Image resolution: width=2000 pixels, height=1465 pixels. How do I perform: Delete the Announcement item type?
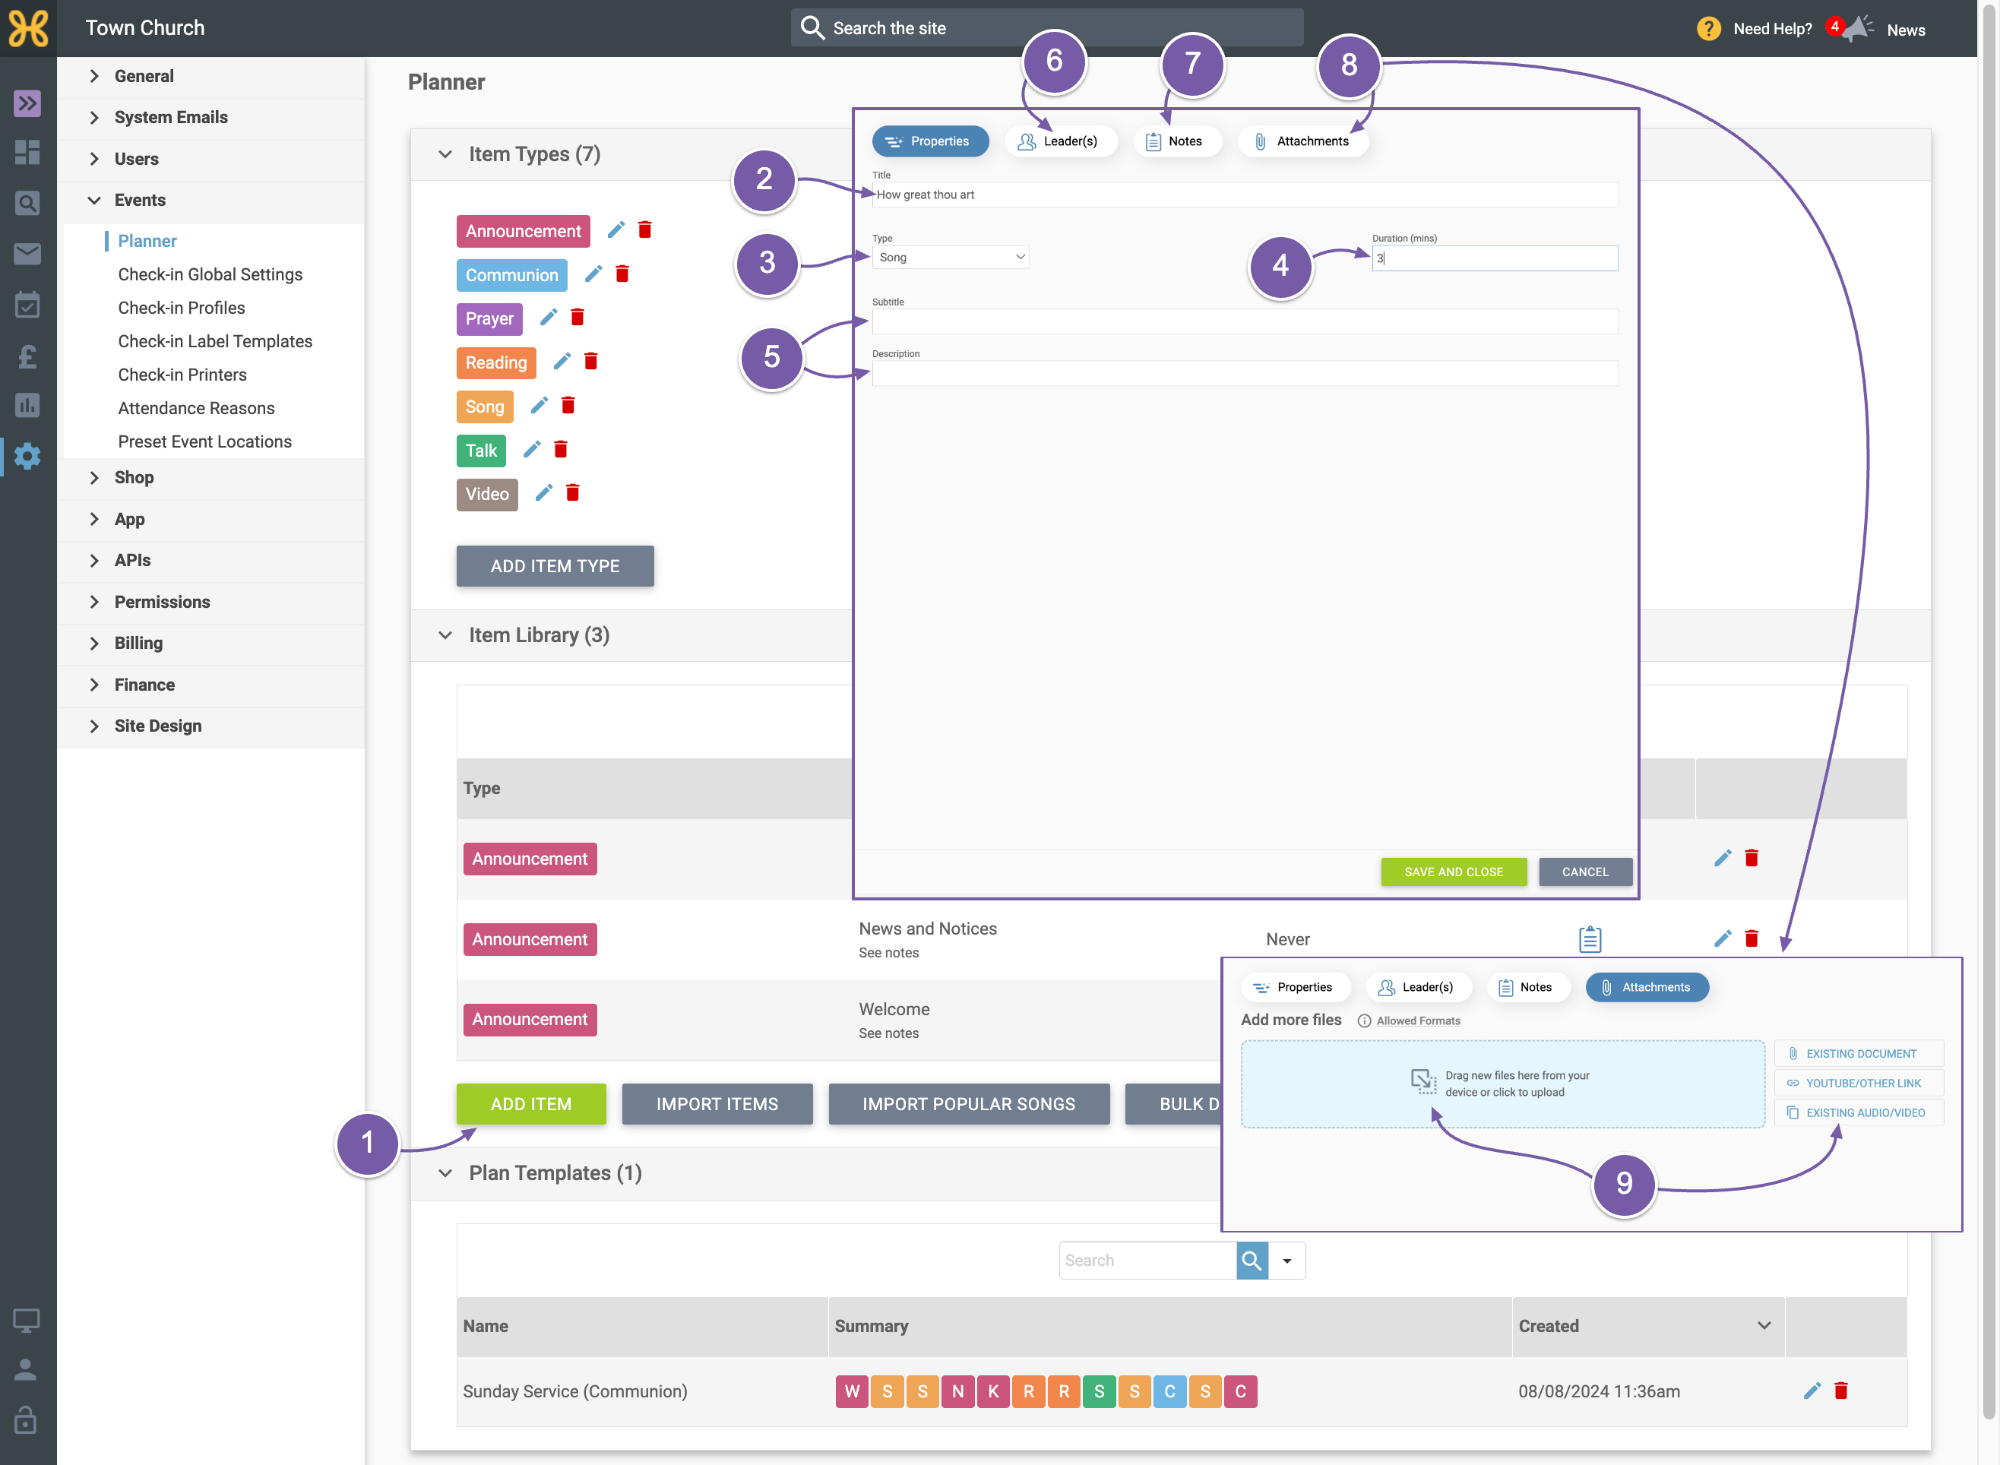pos(645,230)
